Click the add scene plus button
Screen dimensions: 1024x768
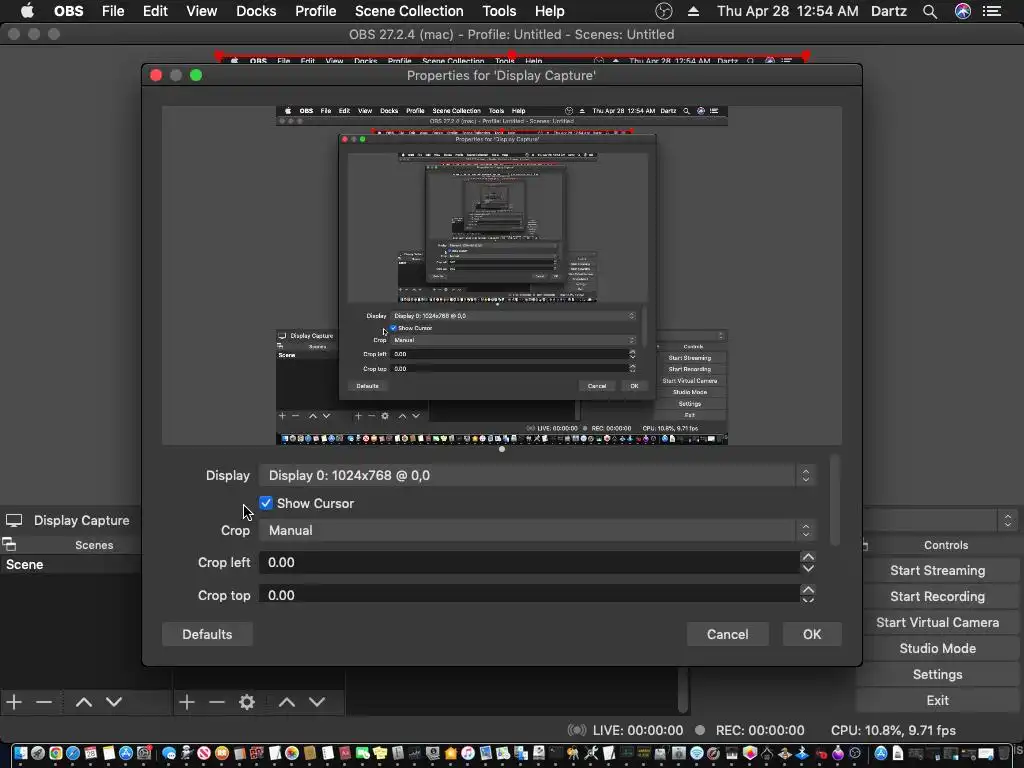14,702
